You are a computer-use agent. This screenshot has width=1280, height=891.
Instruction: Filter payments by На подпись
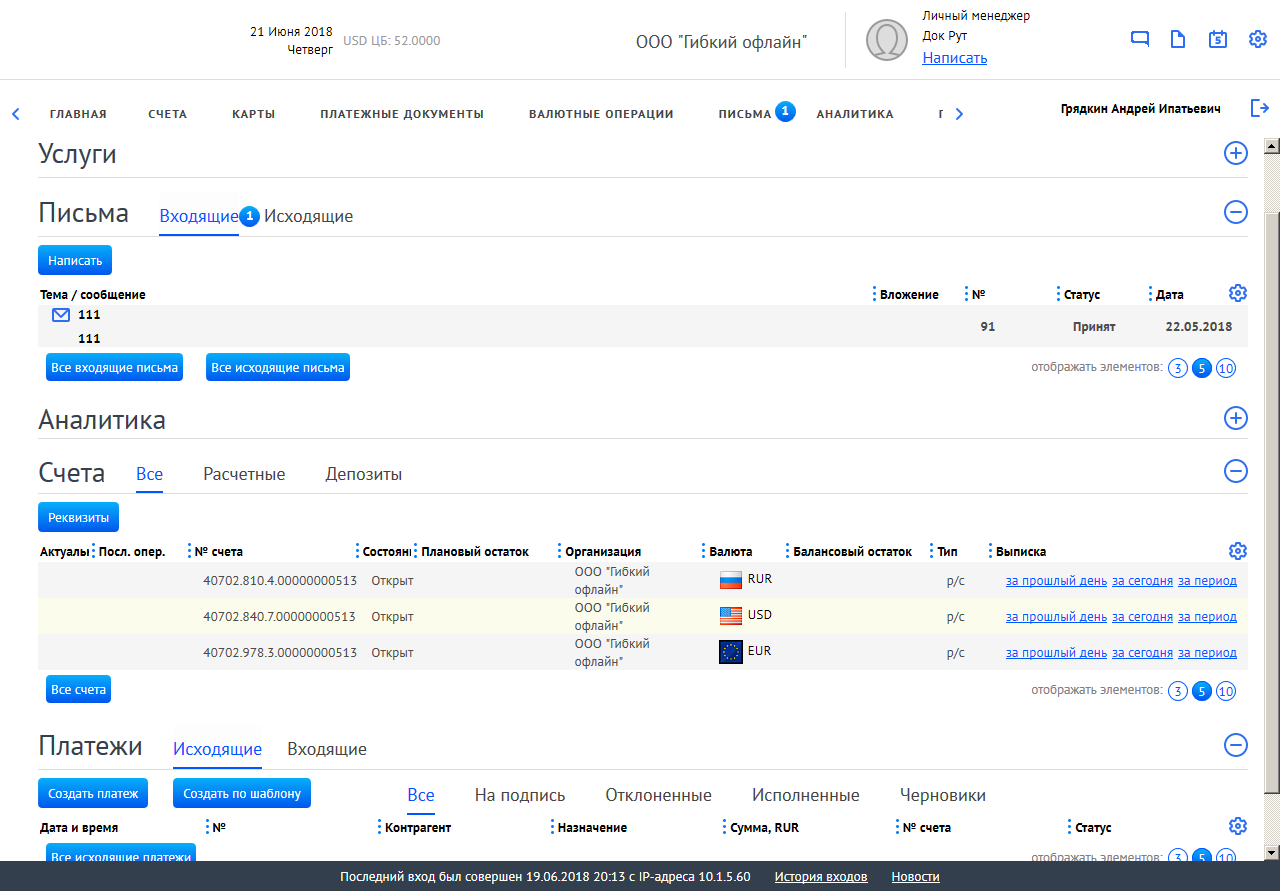click(520, 795)
